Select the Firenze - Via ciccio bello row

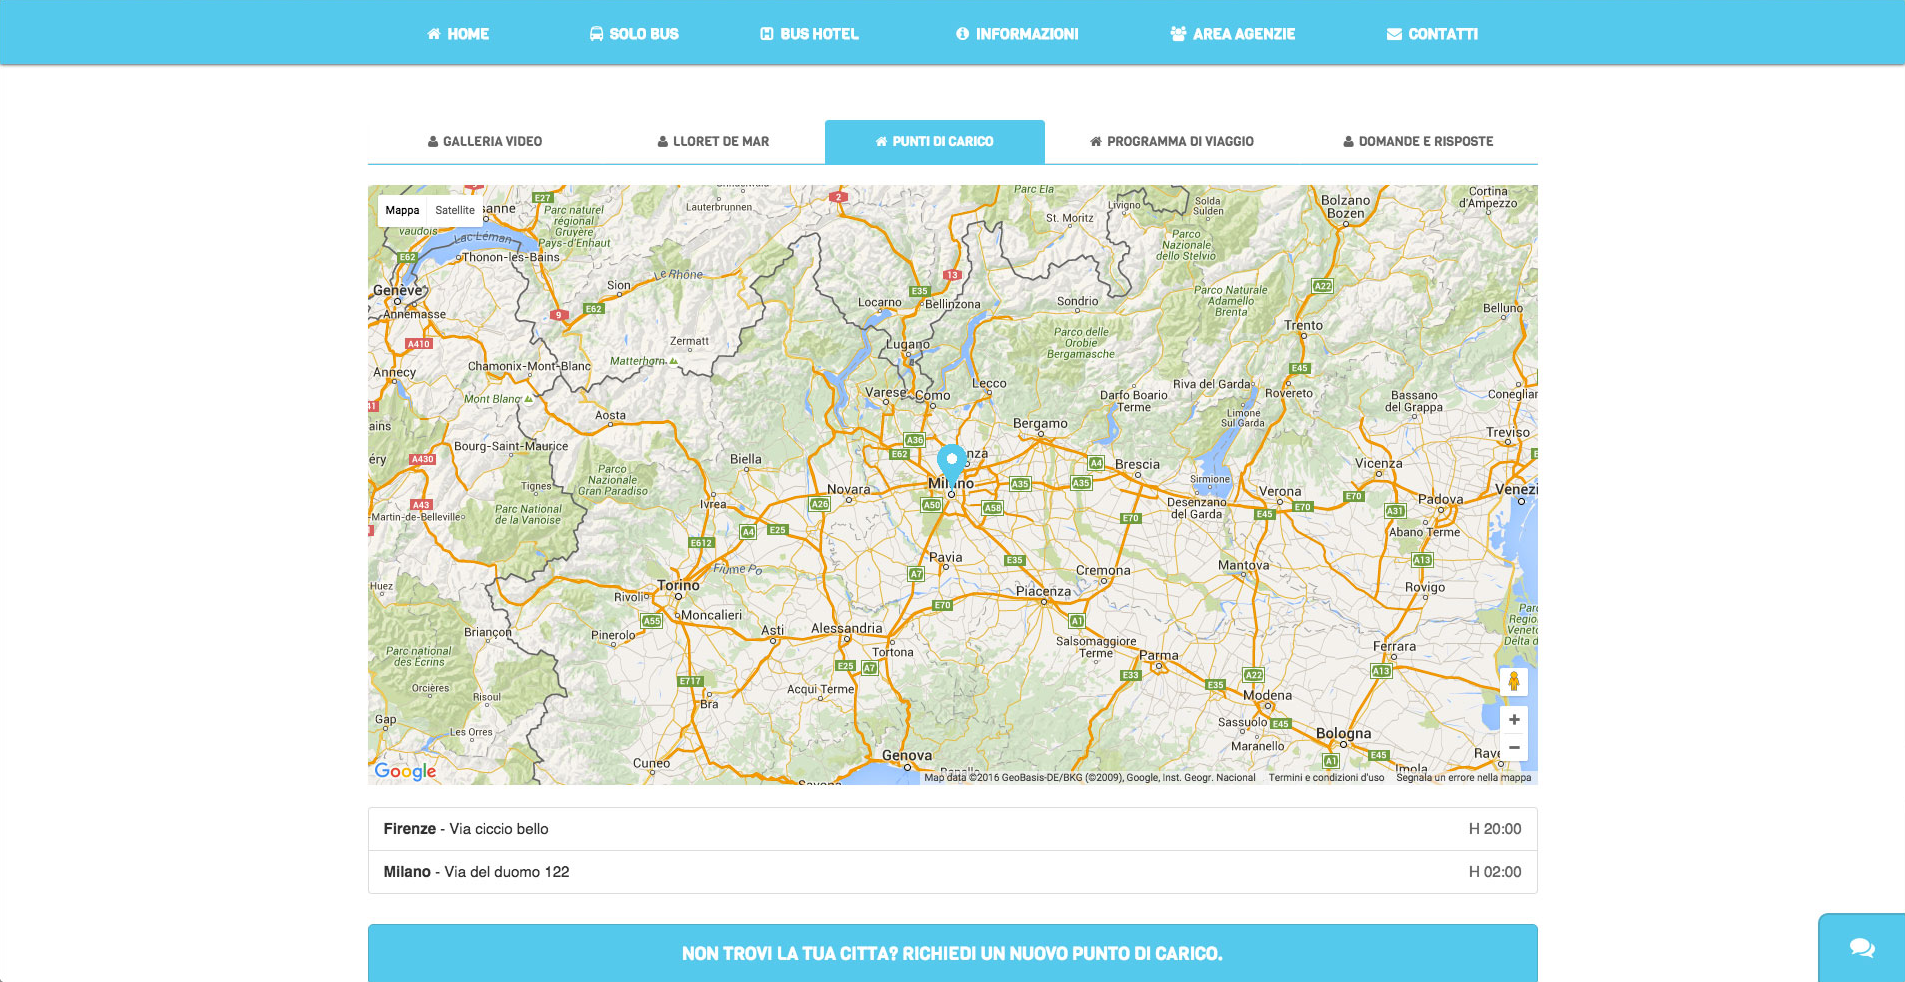[x=952, y=829]
